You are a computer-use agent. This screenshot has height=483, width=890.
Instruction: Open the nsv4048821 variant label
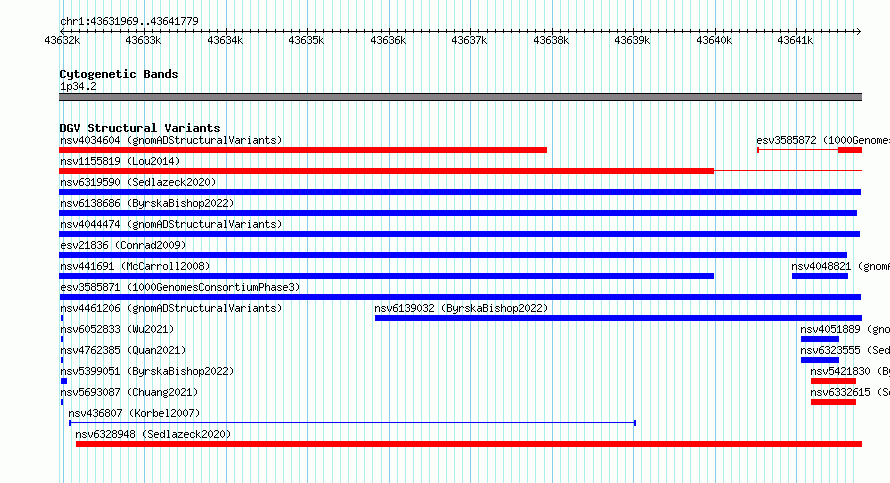841,266
